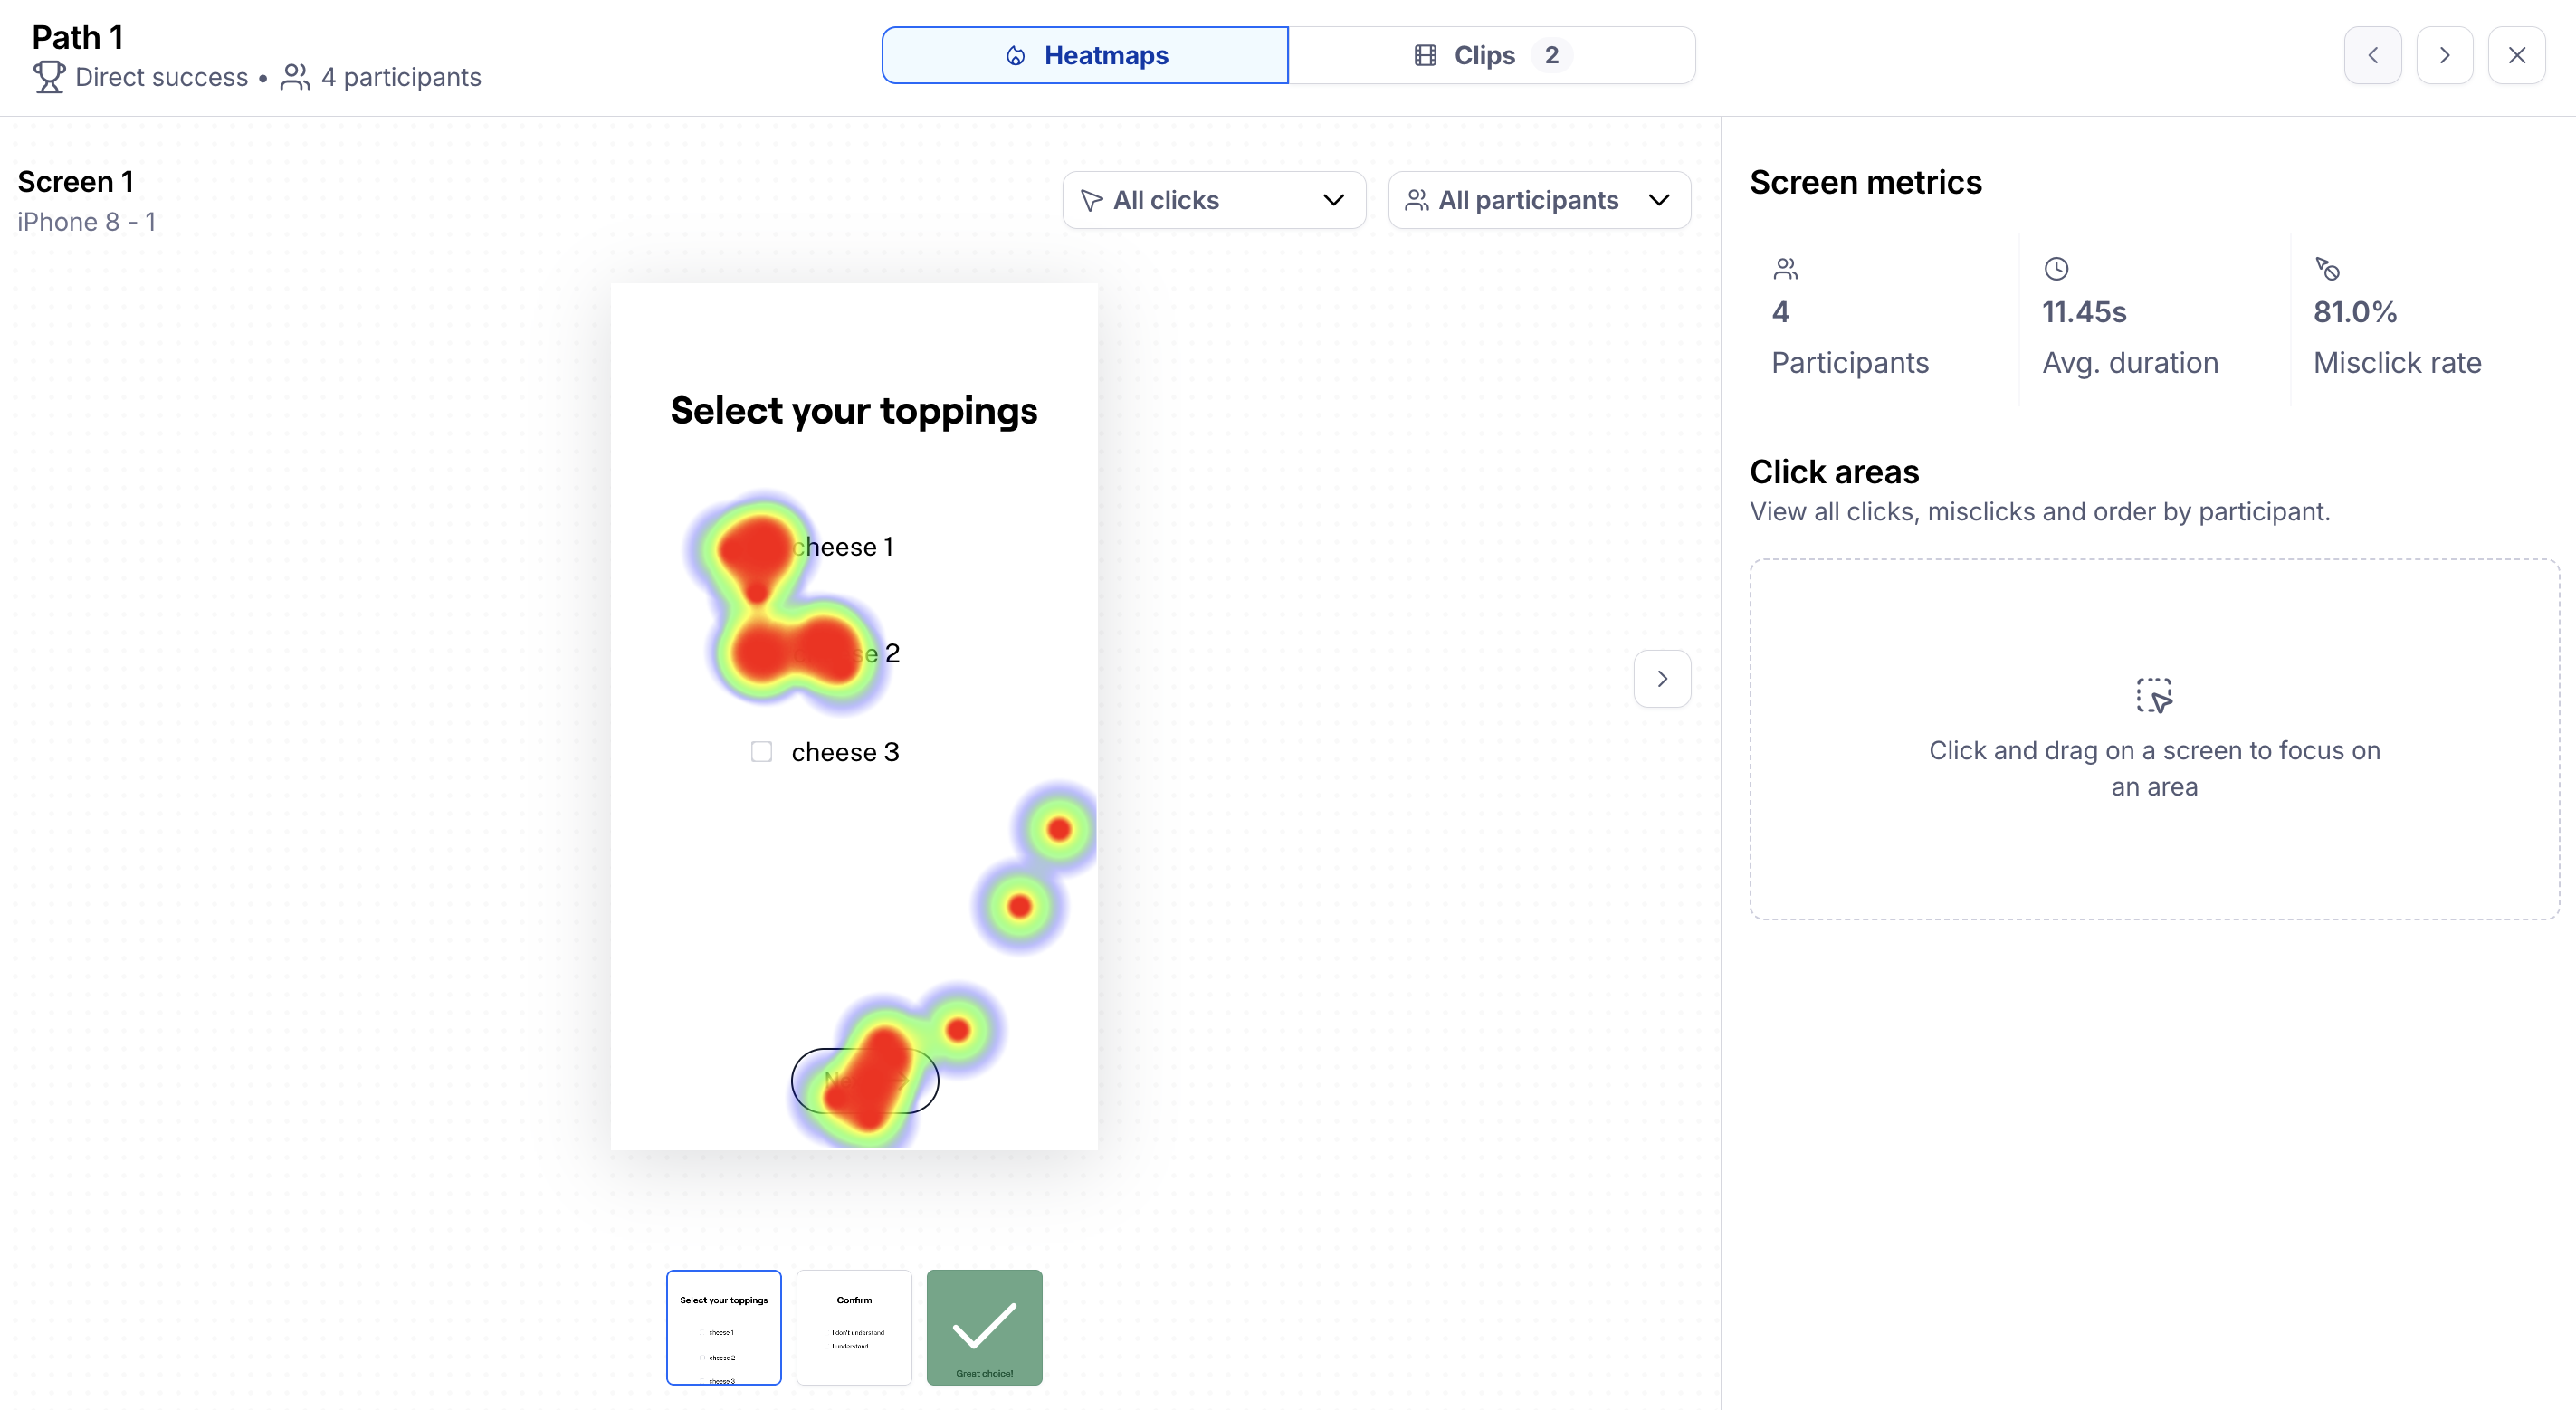Screen dimensions: 2576x1410
Task: Go to the previous path with the left arrow
Action: (x=2372, y=56)
